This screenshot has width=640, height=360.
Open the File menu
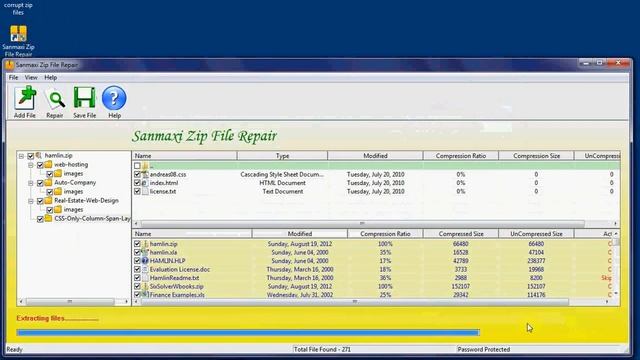tap(13, 78)
